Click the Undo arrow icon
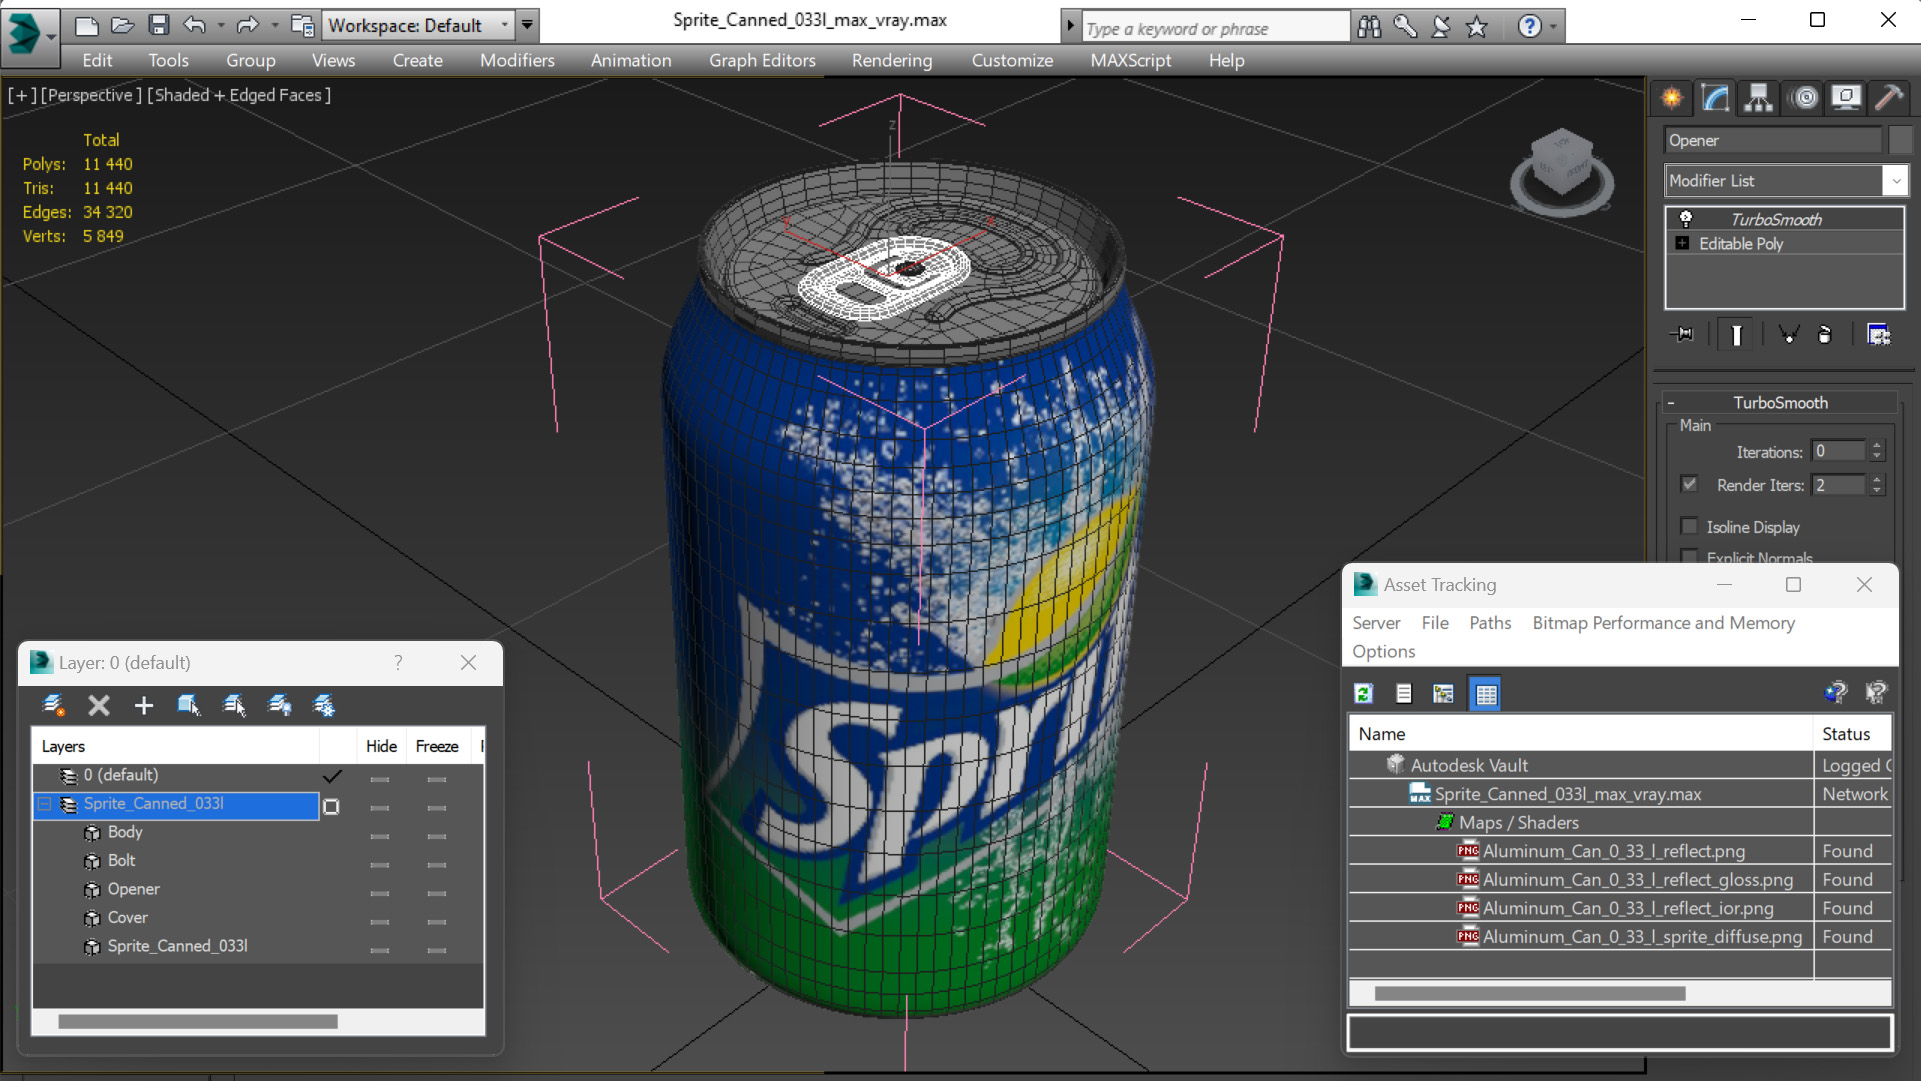 point(195,25)
